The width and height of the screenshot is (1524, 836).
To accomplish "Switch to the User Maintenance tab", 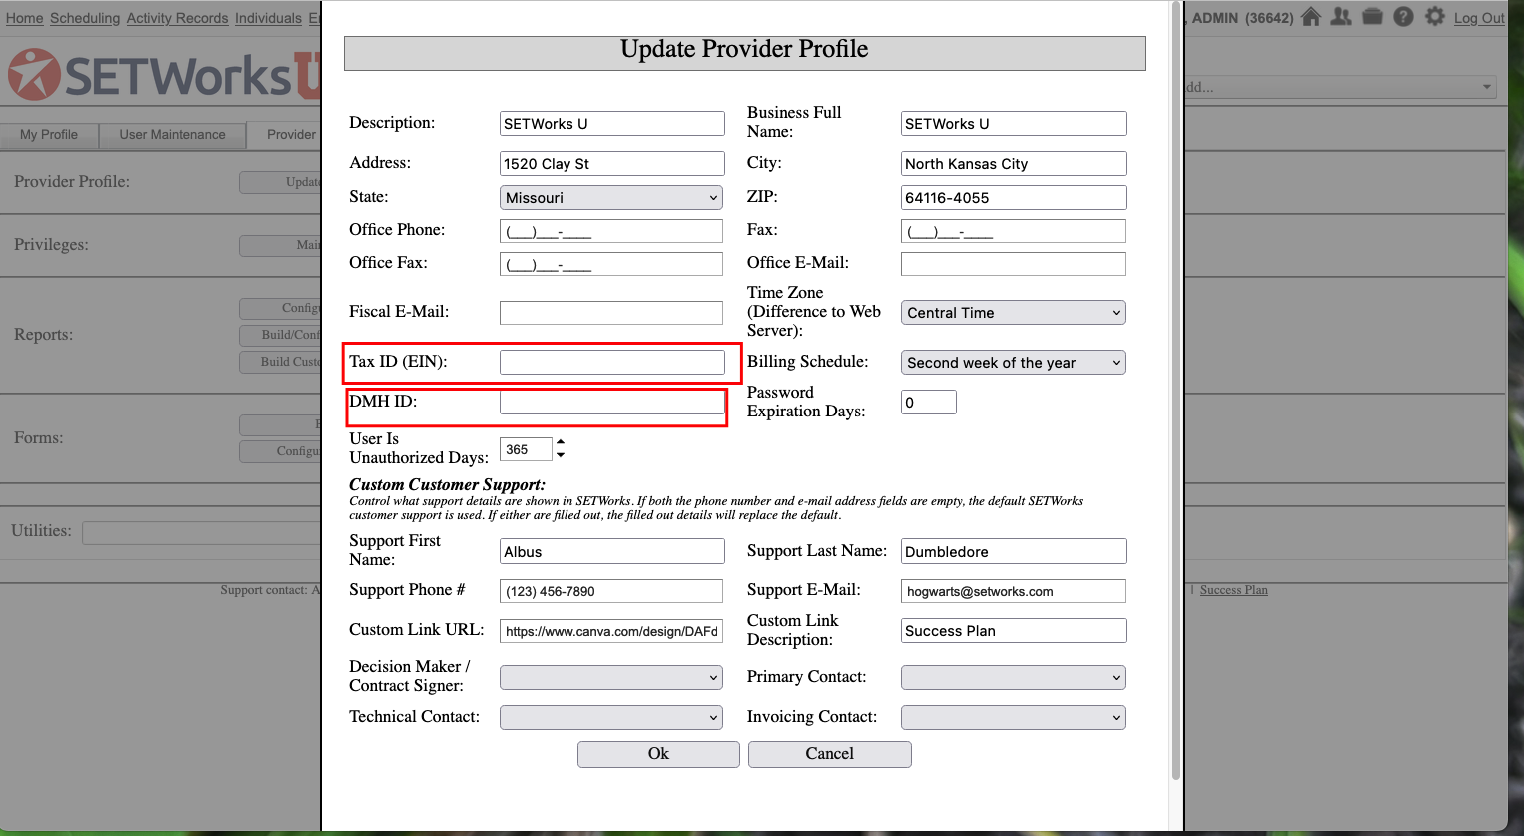I will (x=172, y=135).
